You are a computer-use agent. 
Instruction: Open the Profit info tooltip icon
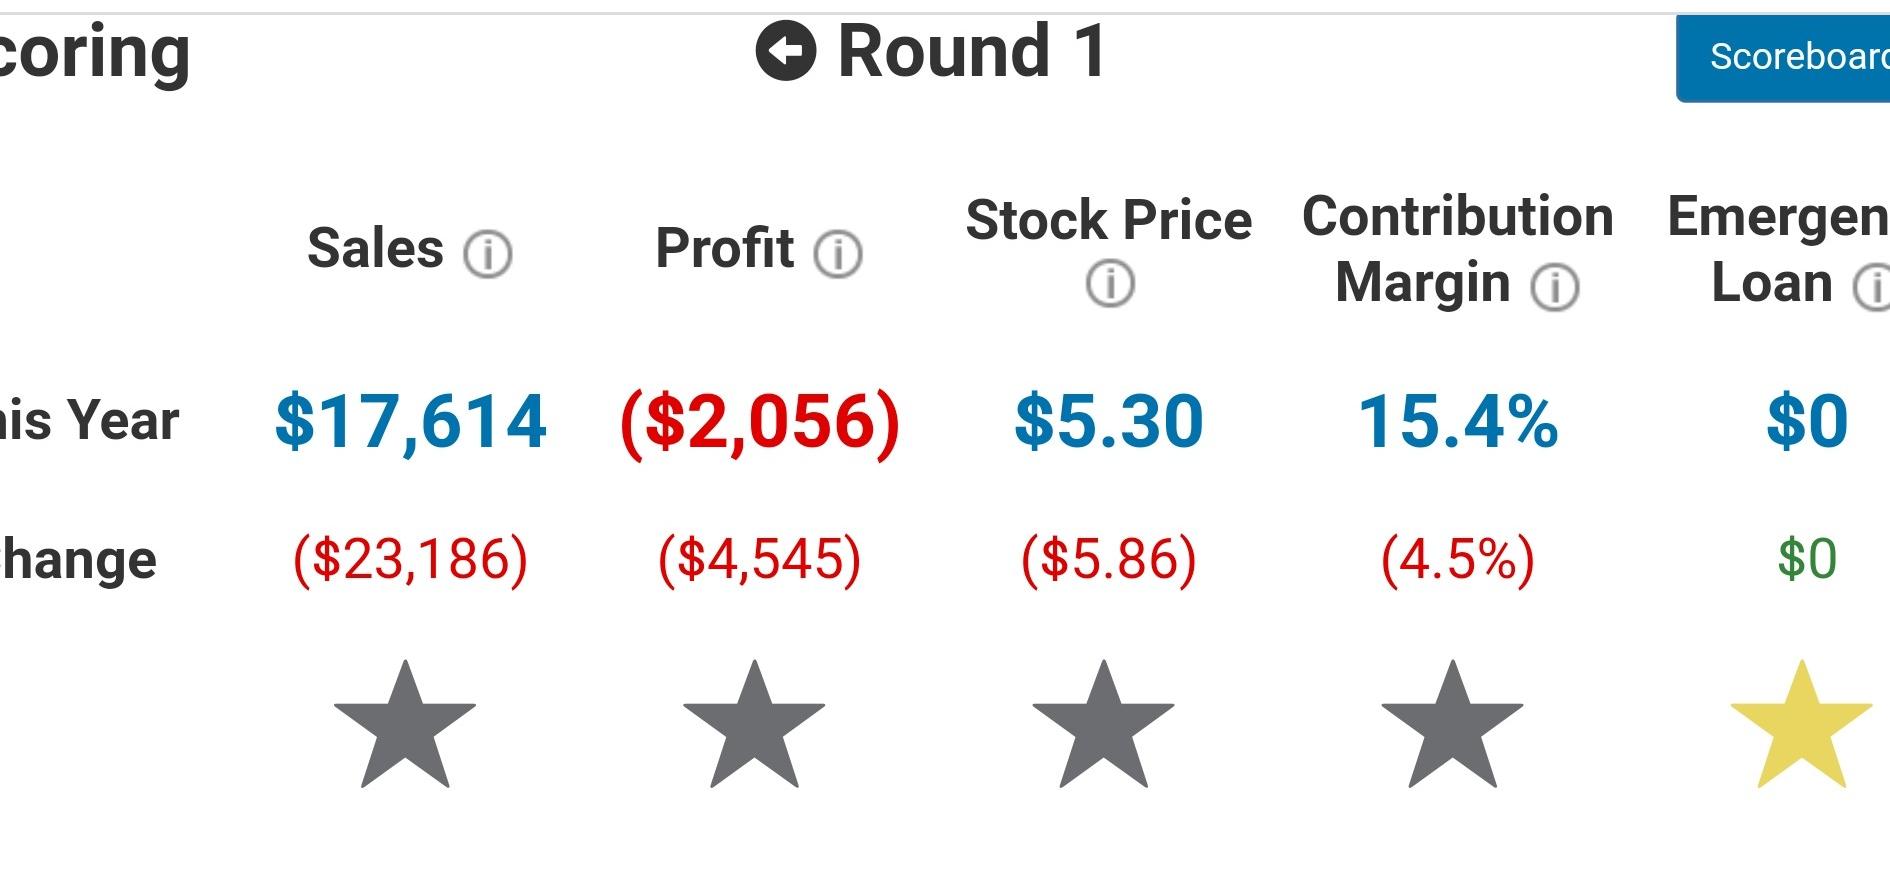838,255
